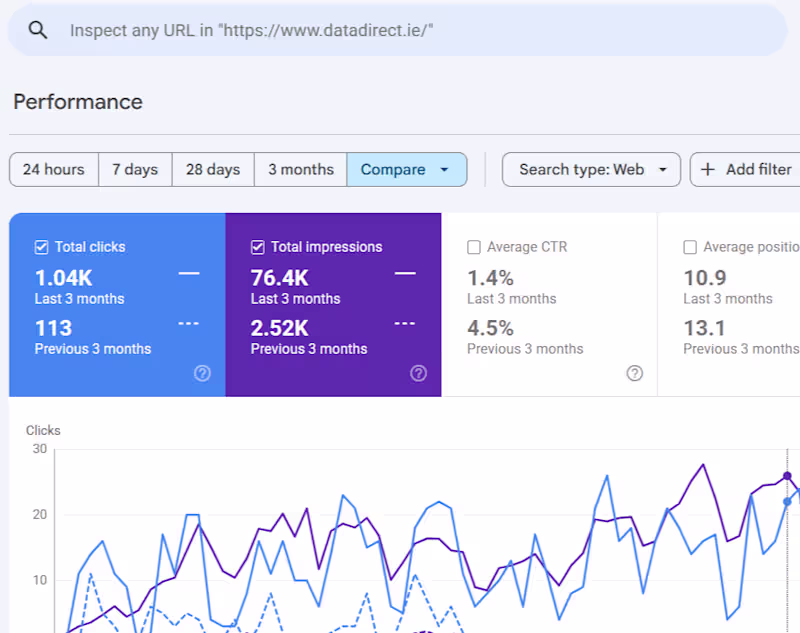Click the 113 previous clicks value
Image resolution: width=800 pixels, height=633 pixels.
[54, 328]
